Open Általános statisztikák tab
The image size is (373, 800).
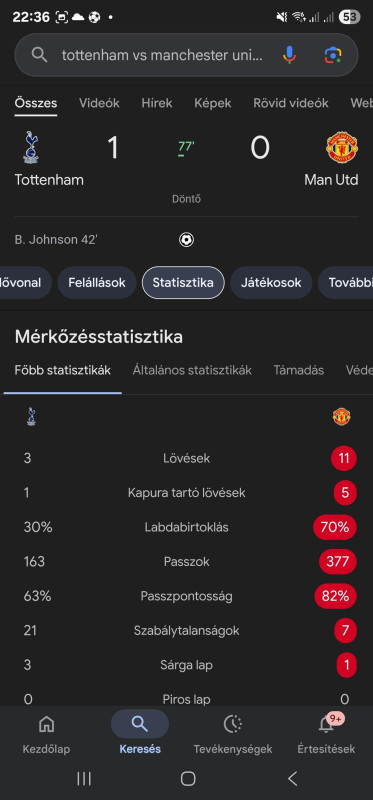pyautogui.click(x=192, y=370)
